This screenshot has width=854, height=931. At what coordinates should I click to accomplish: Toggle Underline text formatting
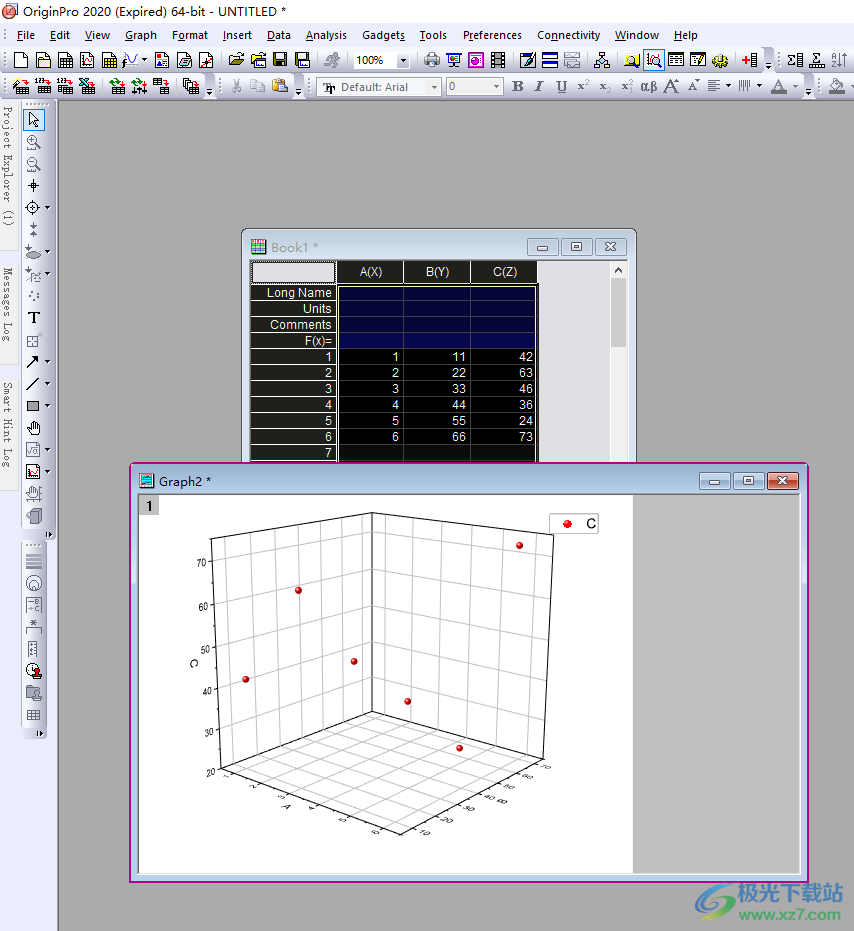click(561, 87)
